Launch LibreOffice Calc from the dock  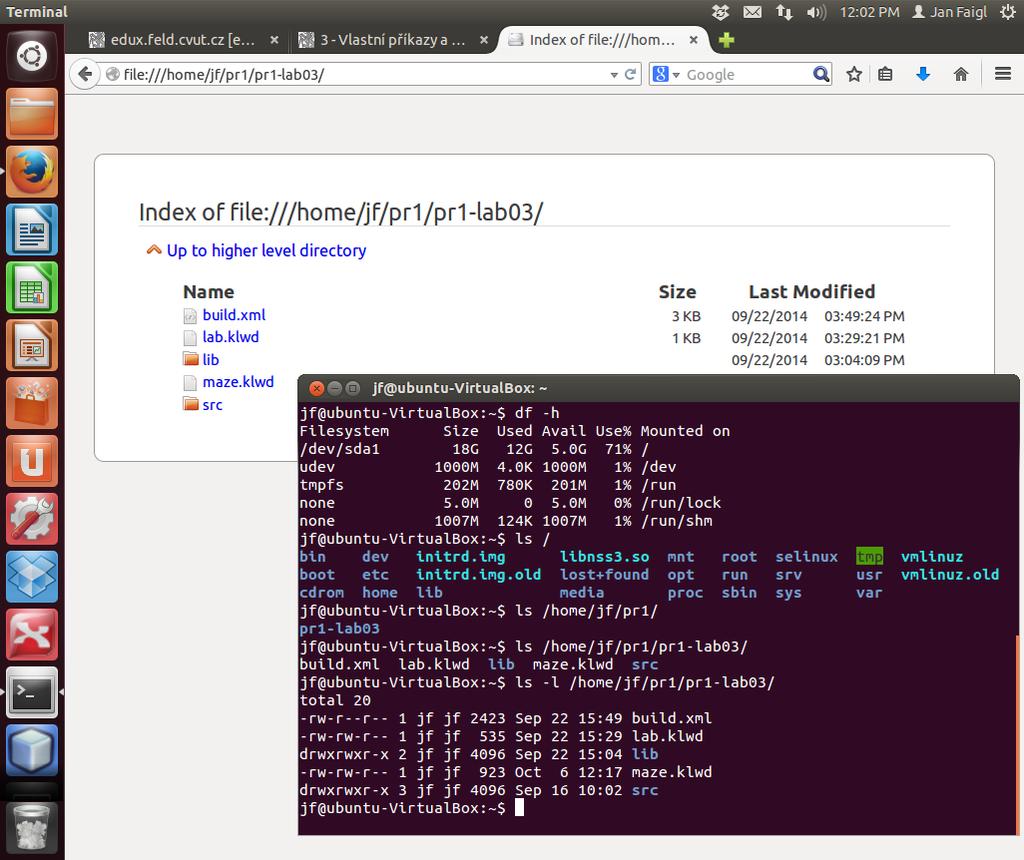pyautogui.click(x=31, y=287)
